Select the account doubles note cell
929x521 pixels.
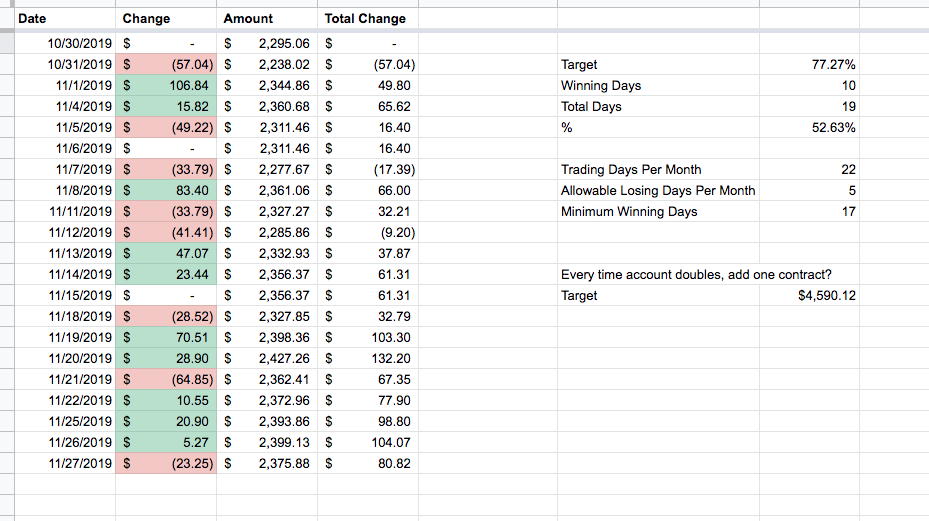click(x=696, y=274)
